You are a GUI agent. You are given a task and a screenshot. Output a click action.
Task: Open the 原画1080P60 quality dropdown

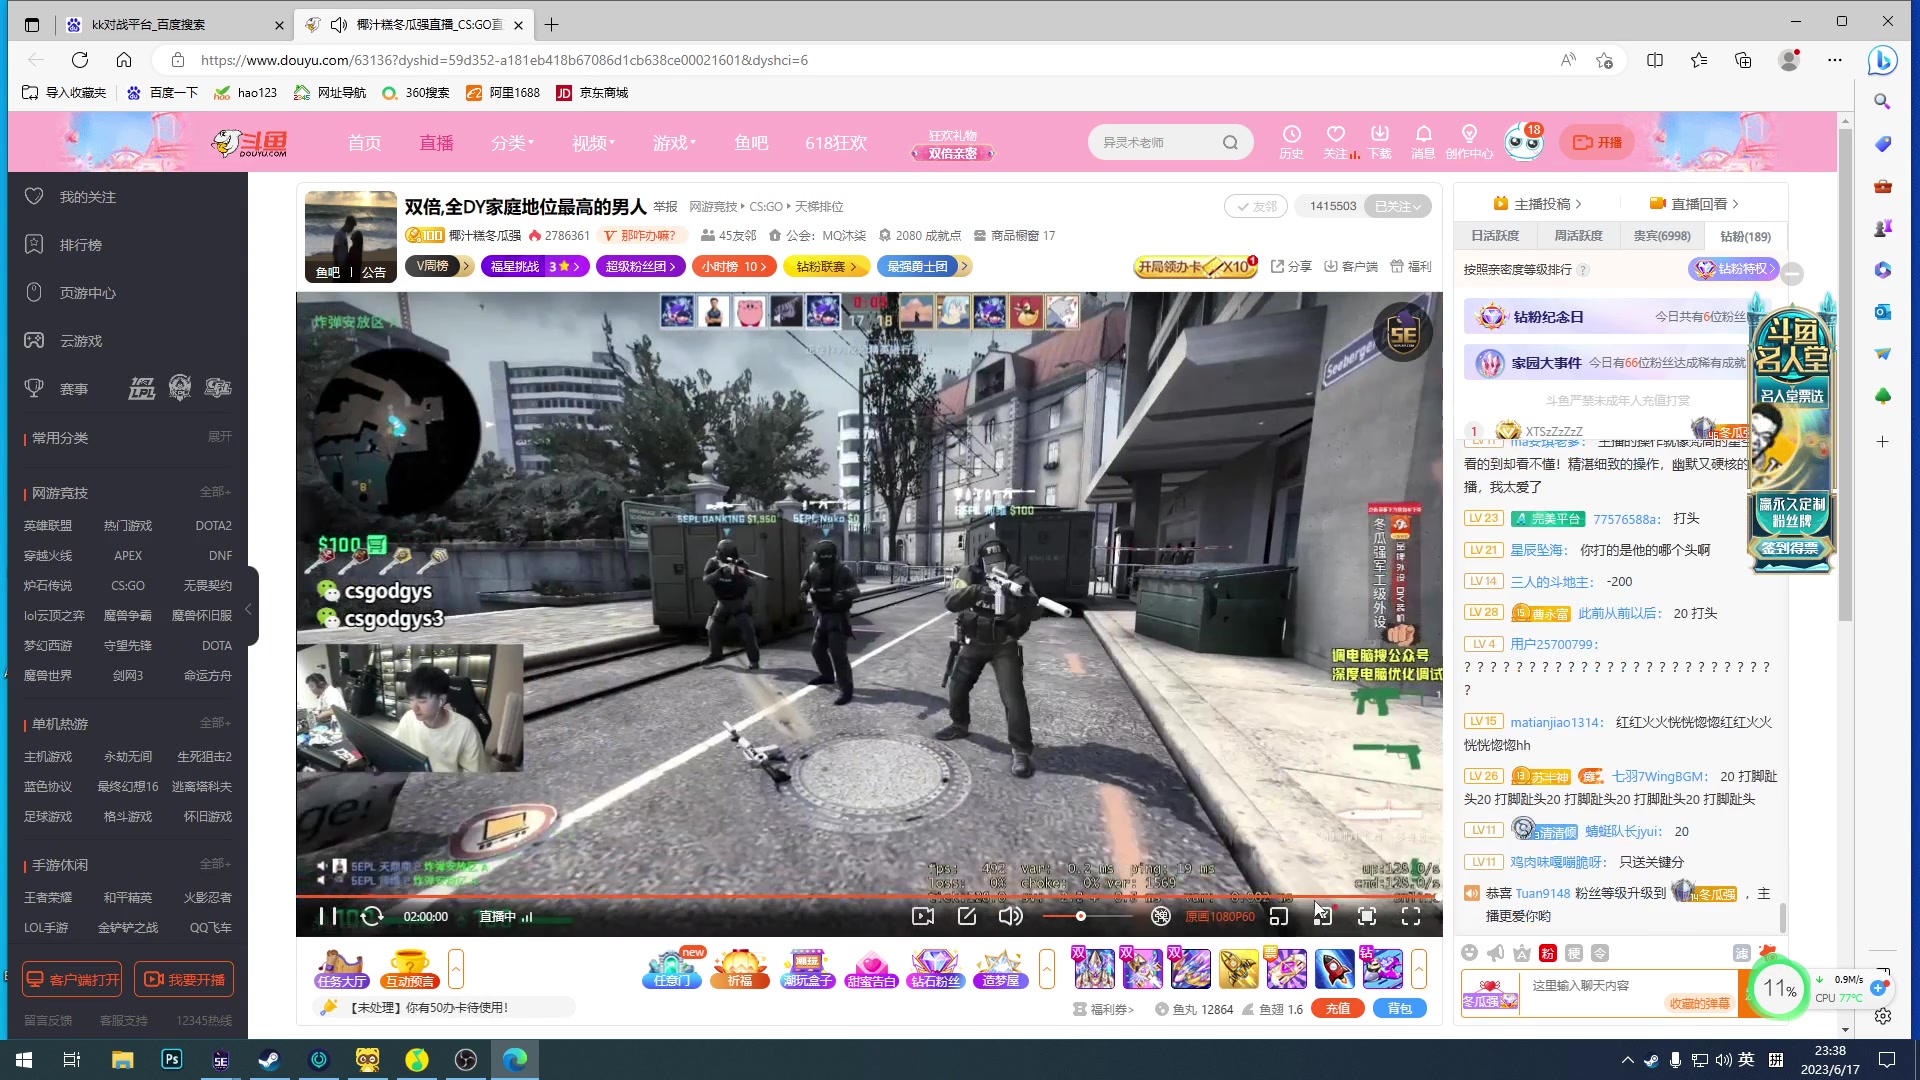pyautogui.click(x=1220, y=916)
